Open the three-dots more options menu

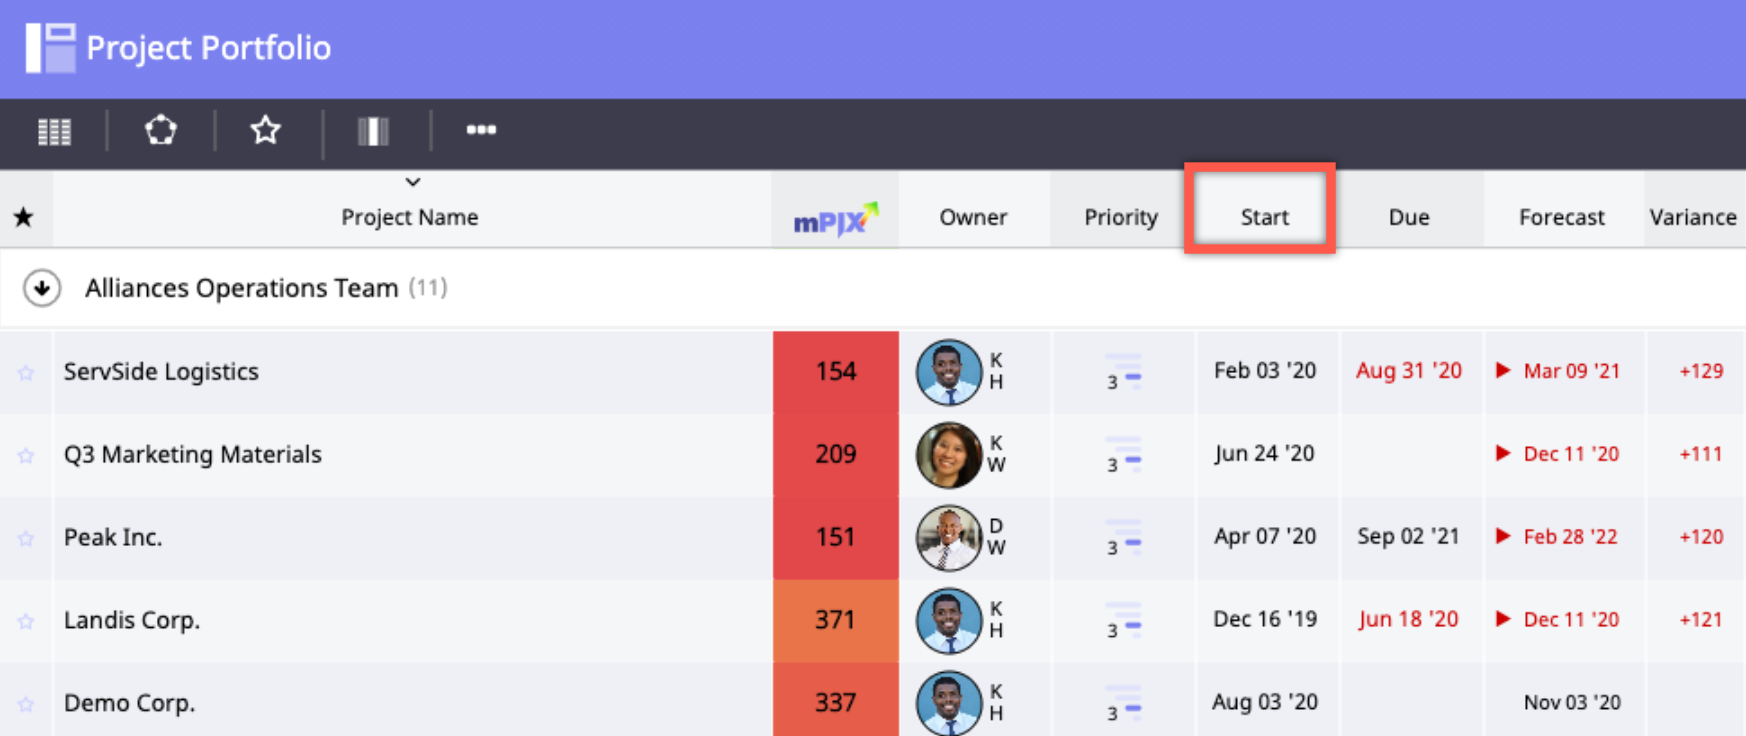click(x=481, y=130)
